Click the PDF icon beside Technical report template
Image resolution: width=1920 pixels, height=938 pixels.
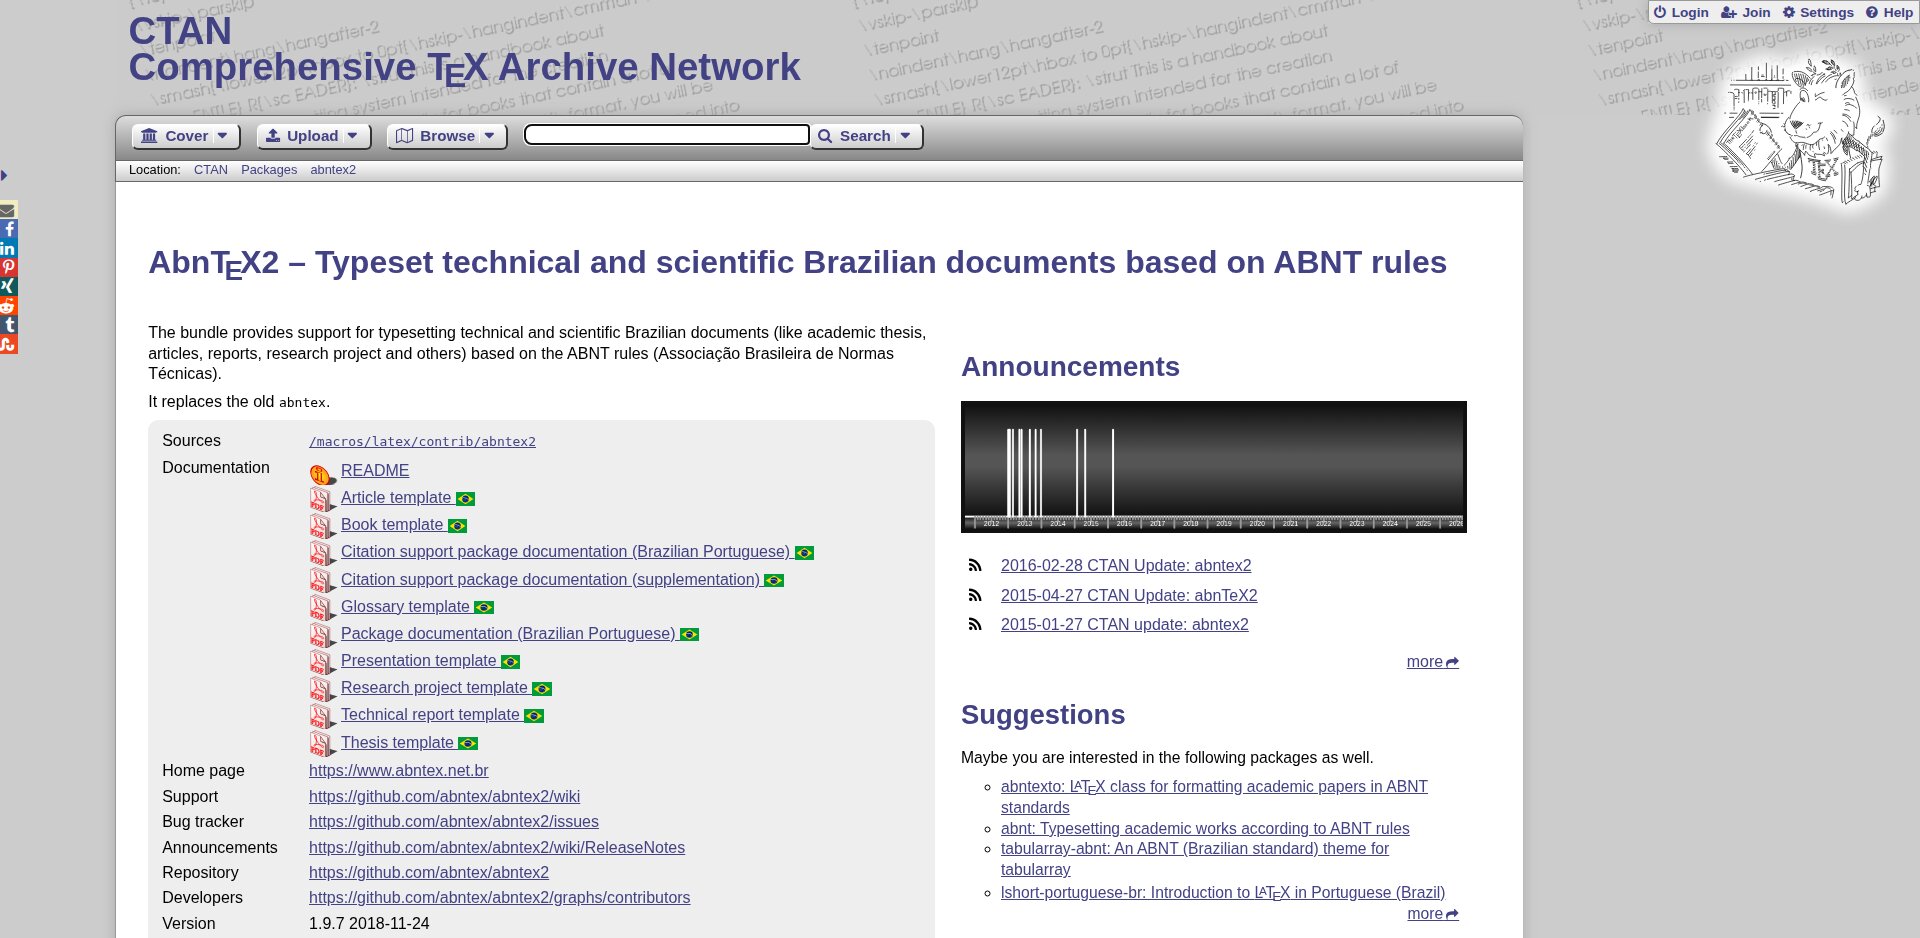click(x=322, y=716)
